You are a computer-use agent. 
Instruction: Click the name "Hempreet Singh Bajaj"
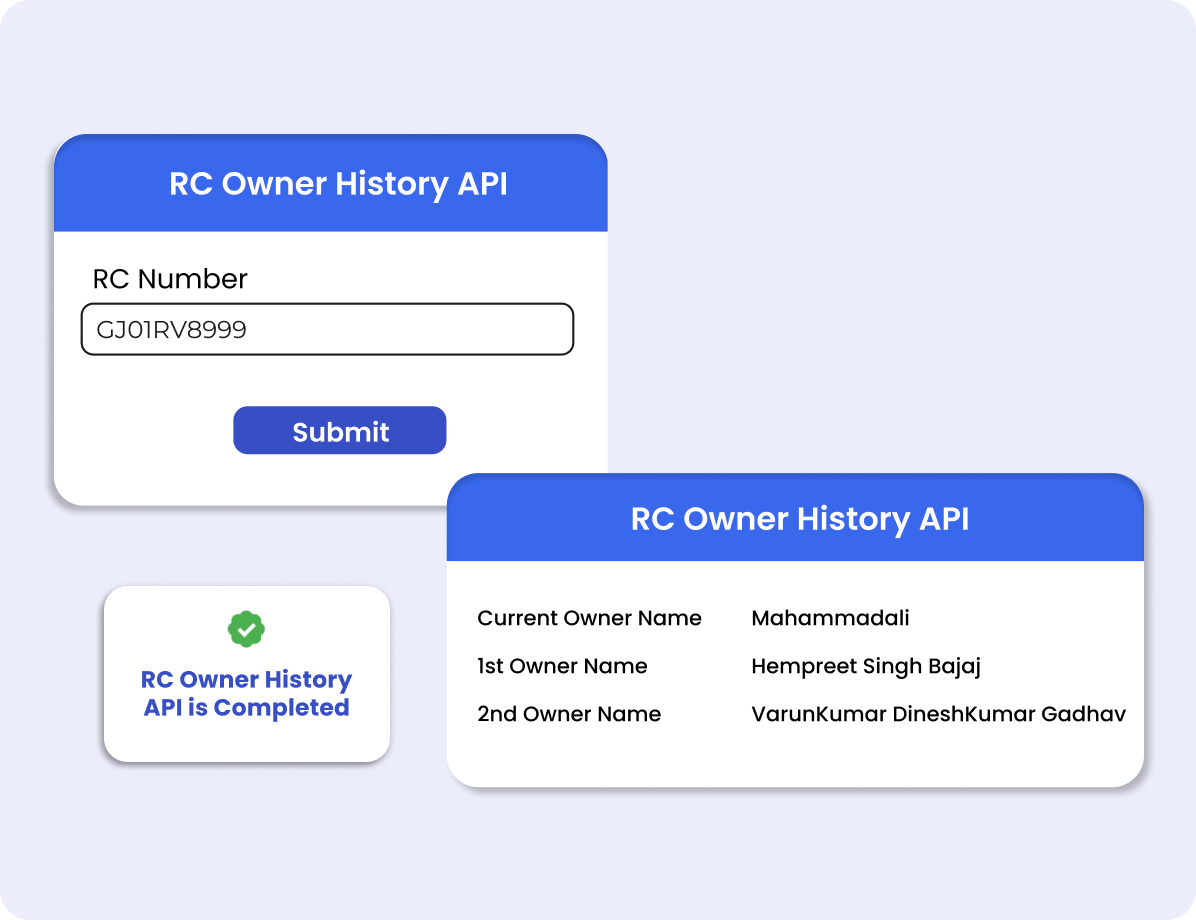click(x=867, y=666)
